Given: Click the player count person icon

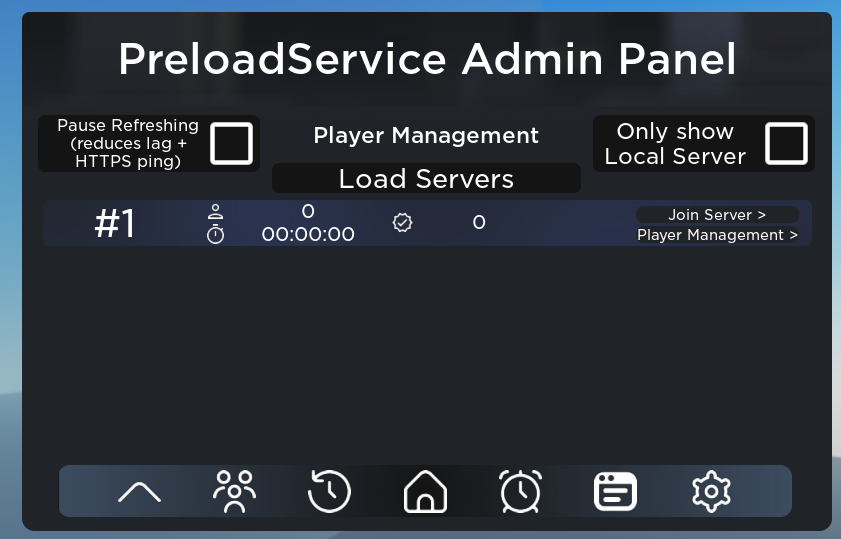Looking at the screenshot, I should 216,211.
